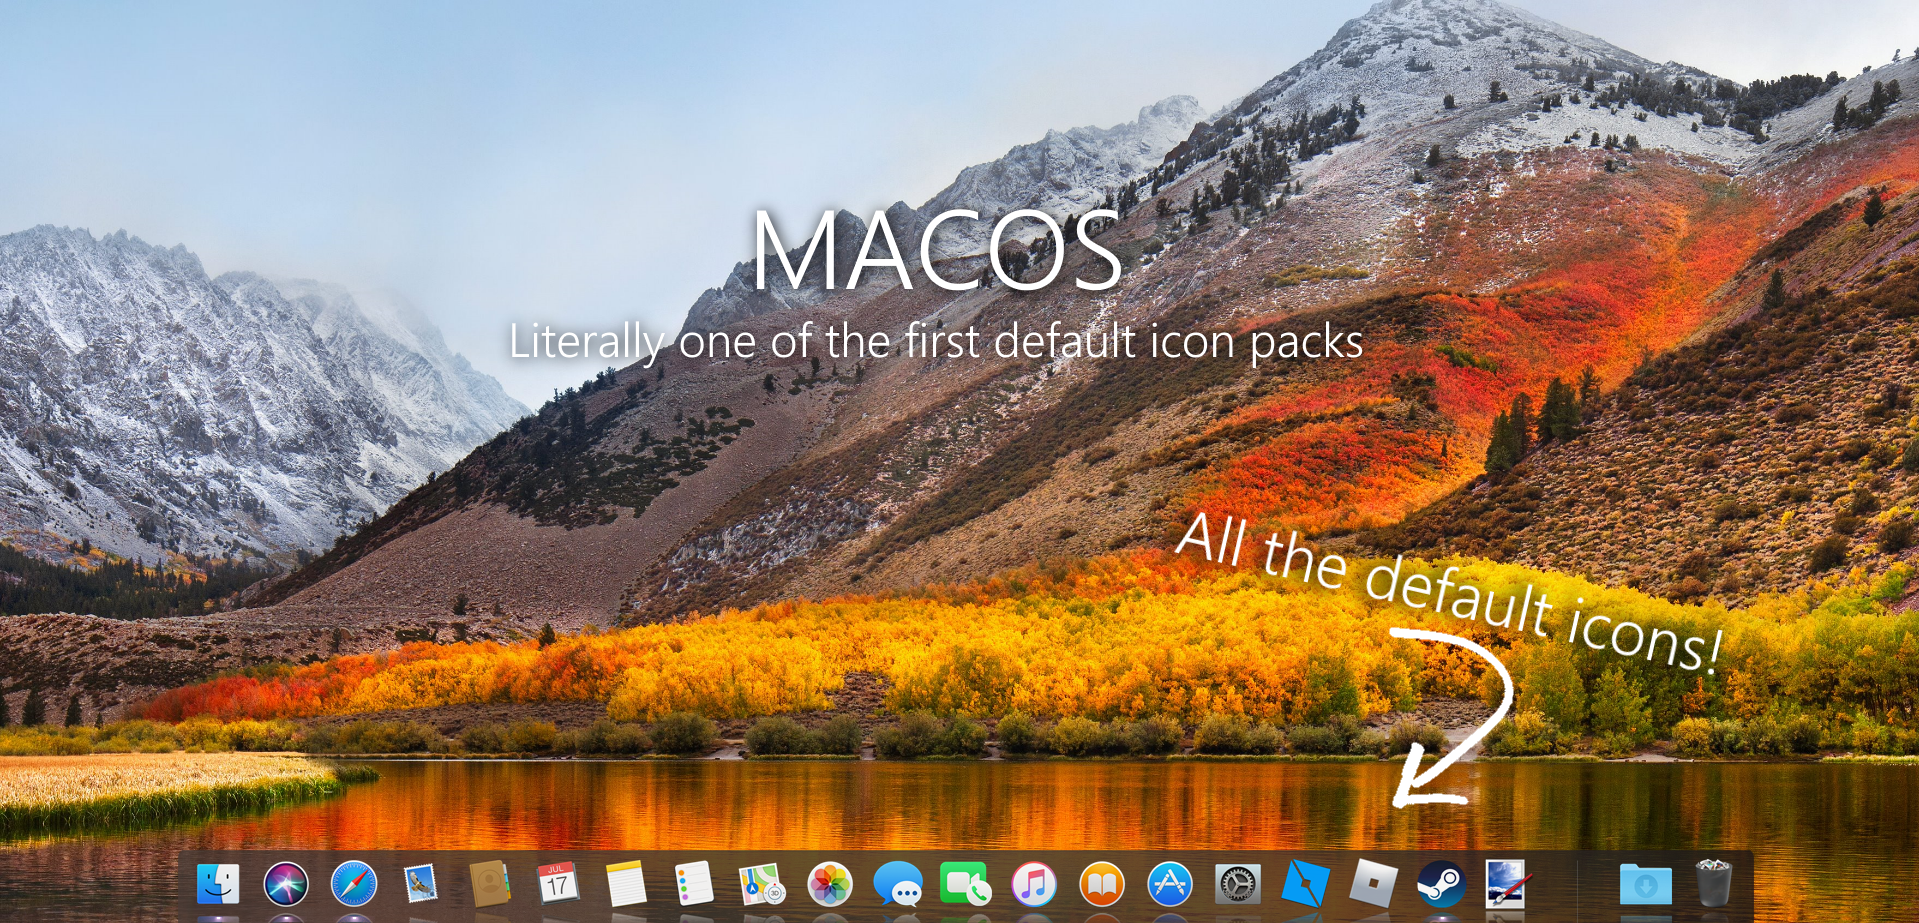Open the brown Contacts book icon
Viewport: 1919px width, 923px height.
pos(490,884)
